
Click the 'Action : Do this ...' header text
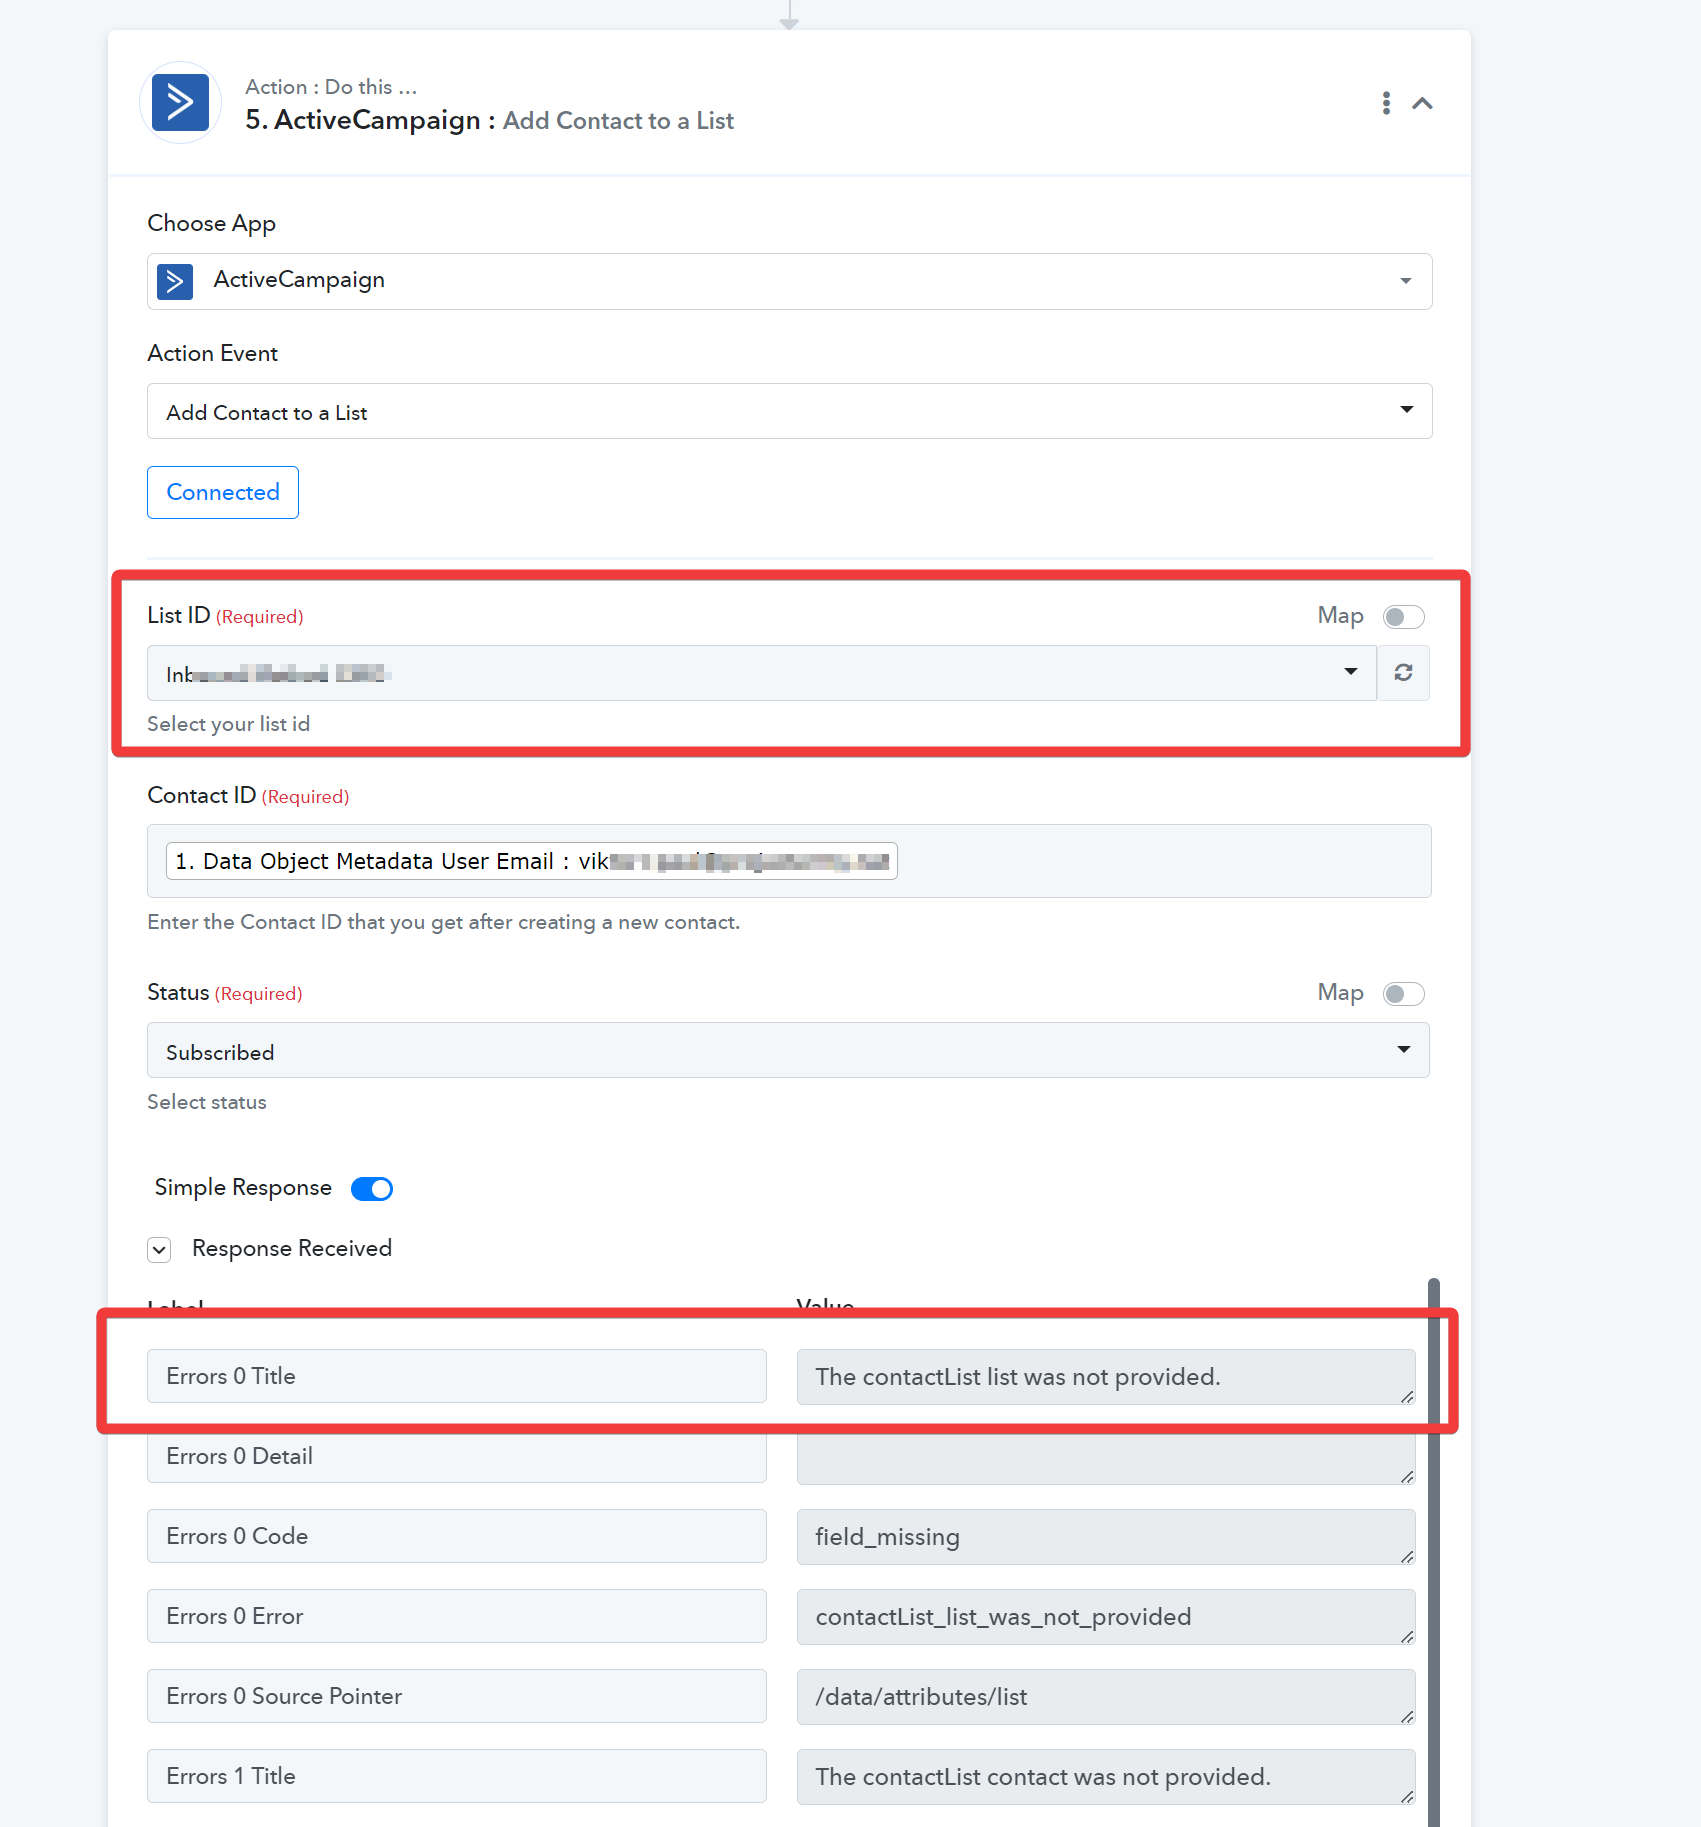click(331, 87)
